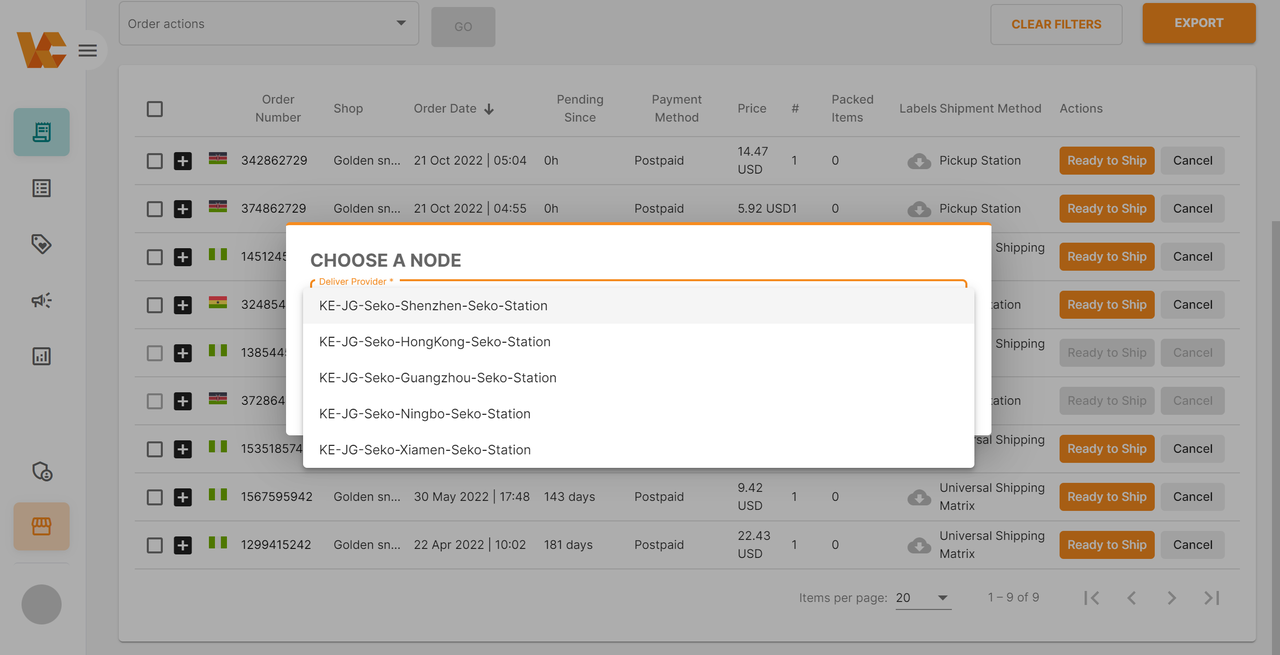Download label for order 1567595942
1280x655 pixels.
(919, 497)
